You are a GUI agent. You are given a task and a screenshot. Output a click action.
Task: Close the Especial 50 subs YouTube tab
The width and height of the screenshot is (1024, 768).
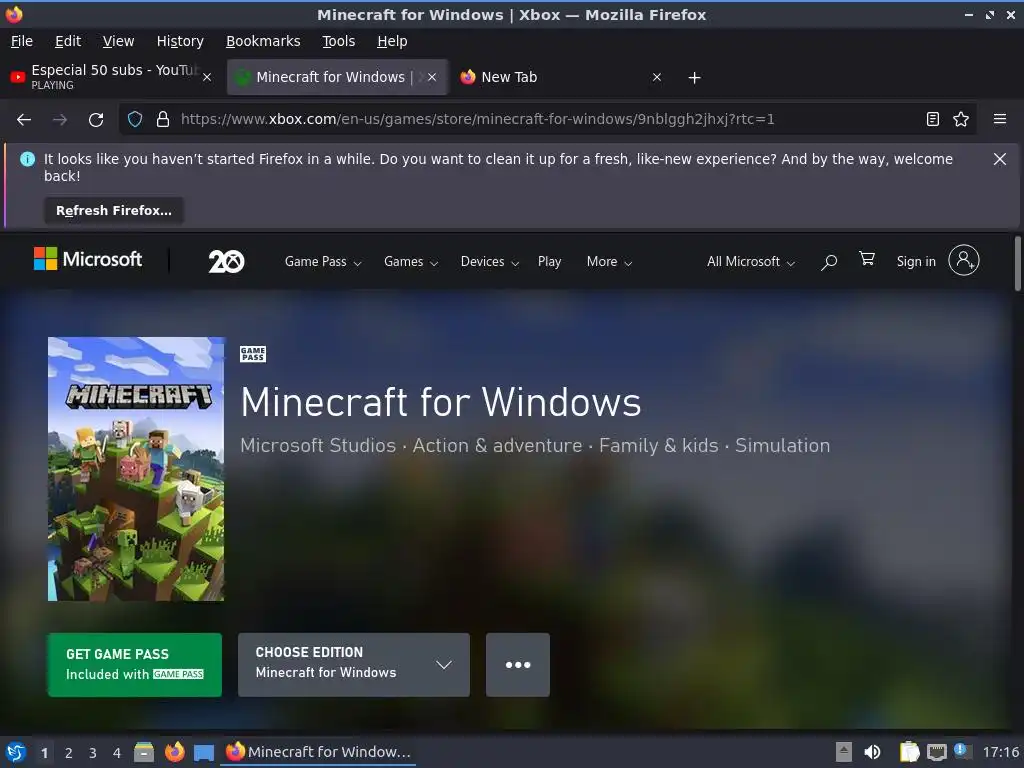207,77
